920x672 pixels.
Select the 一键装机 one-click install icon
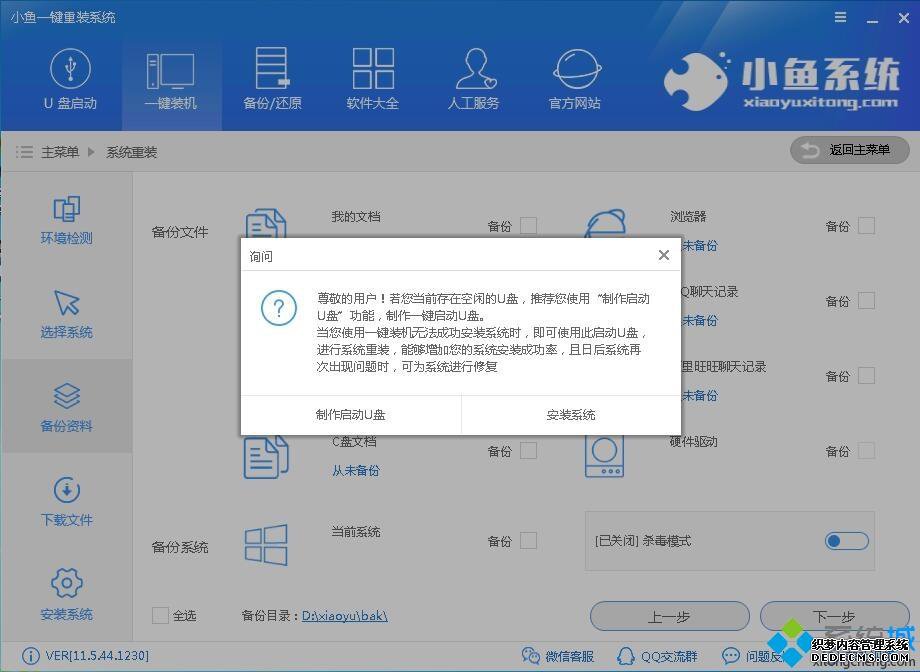171,80
